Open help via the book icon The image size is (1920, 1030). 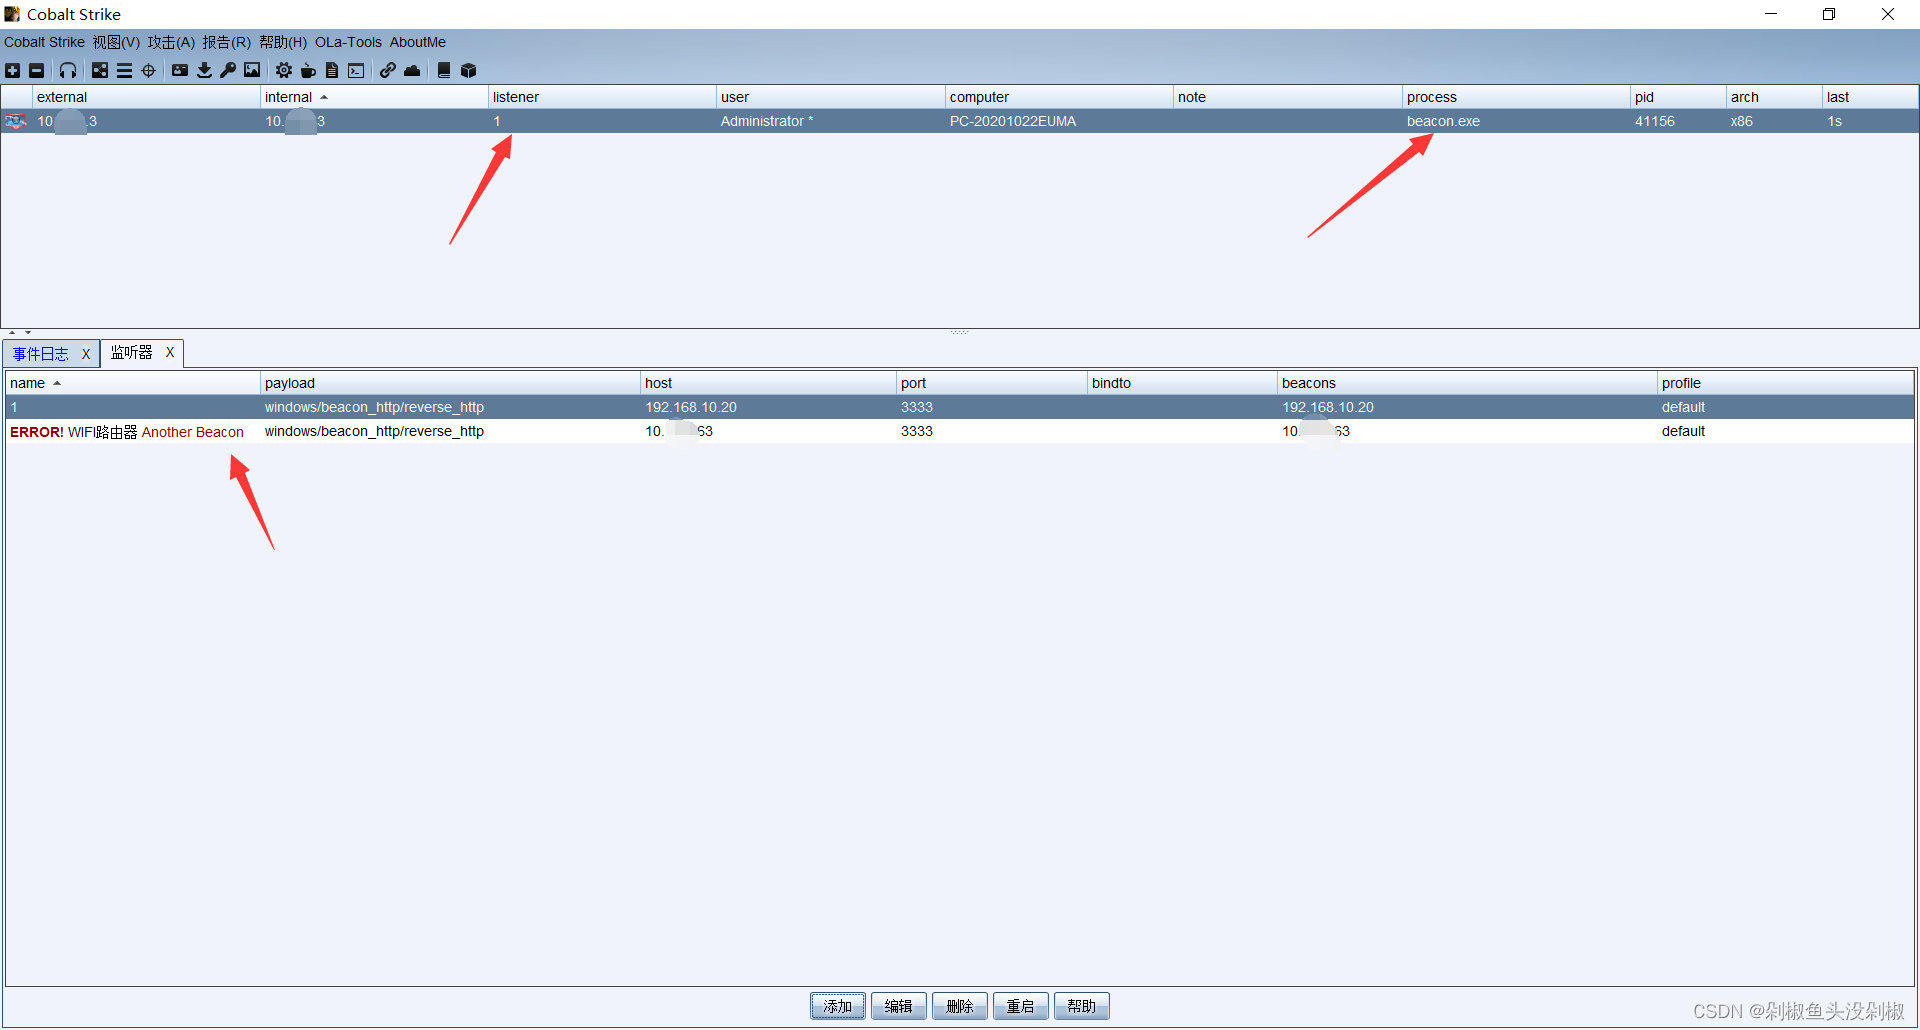(444, 70)
